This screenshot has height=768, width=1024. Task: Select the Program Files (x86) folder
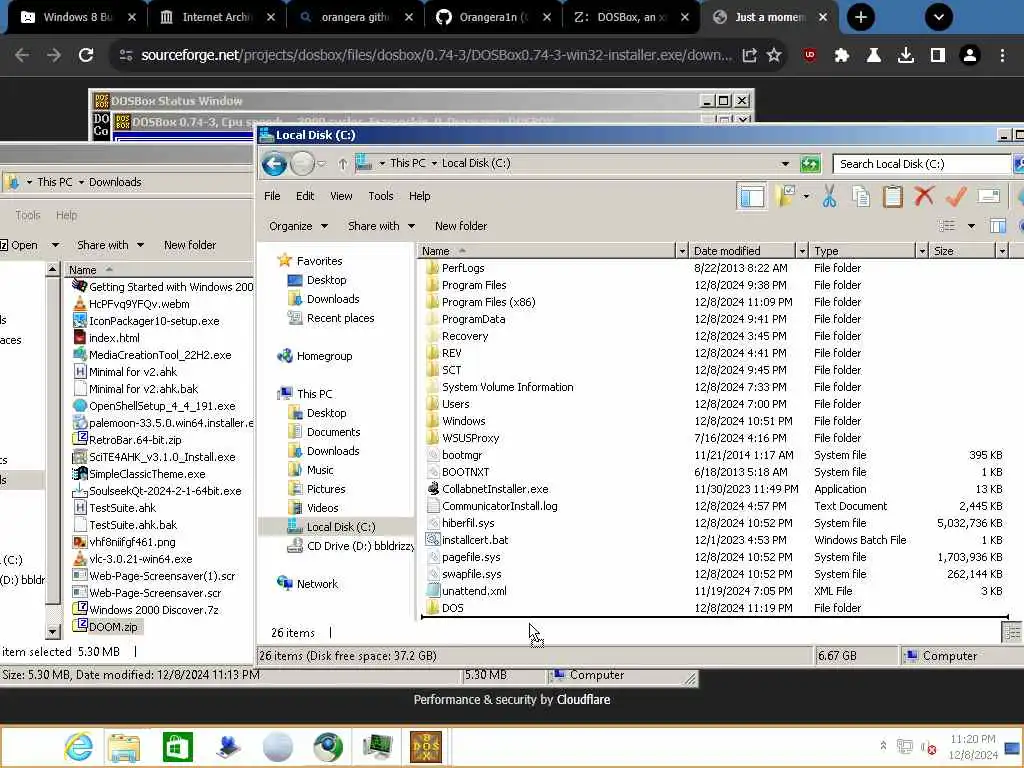(481, 302)
